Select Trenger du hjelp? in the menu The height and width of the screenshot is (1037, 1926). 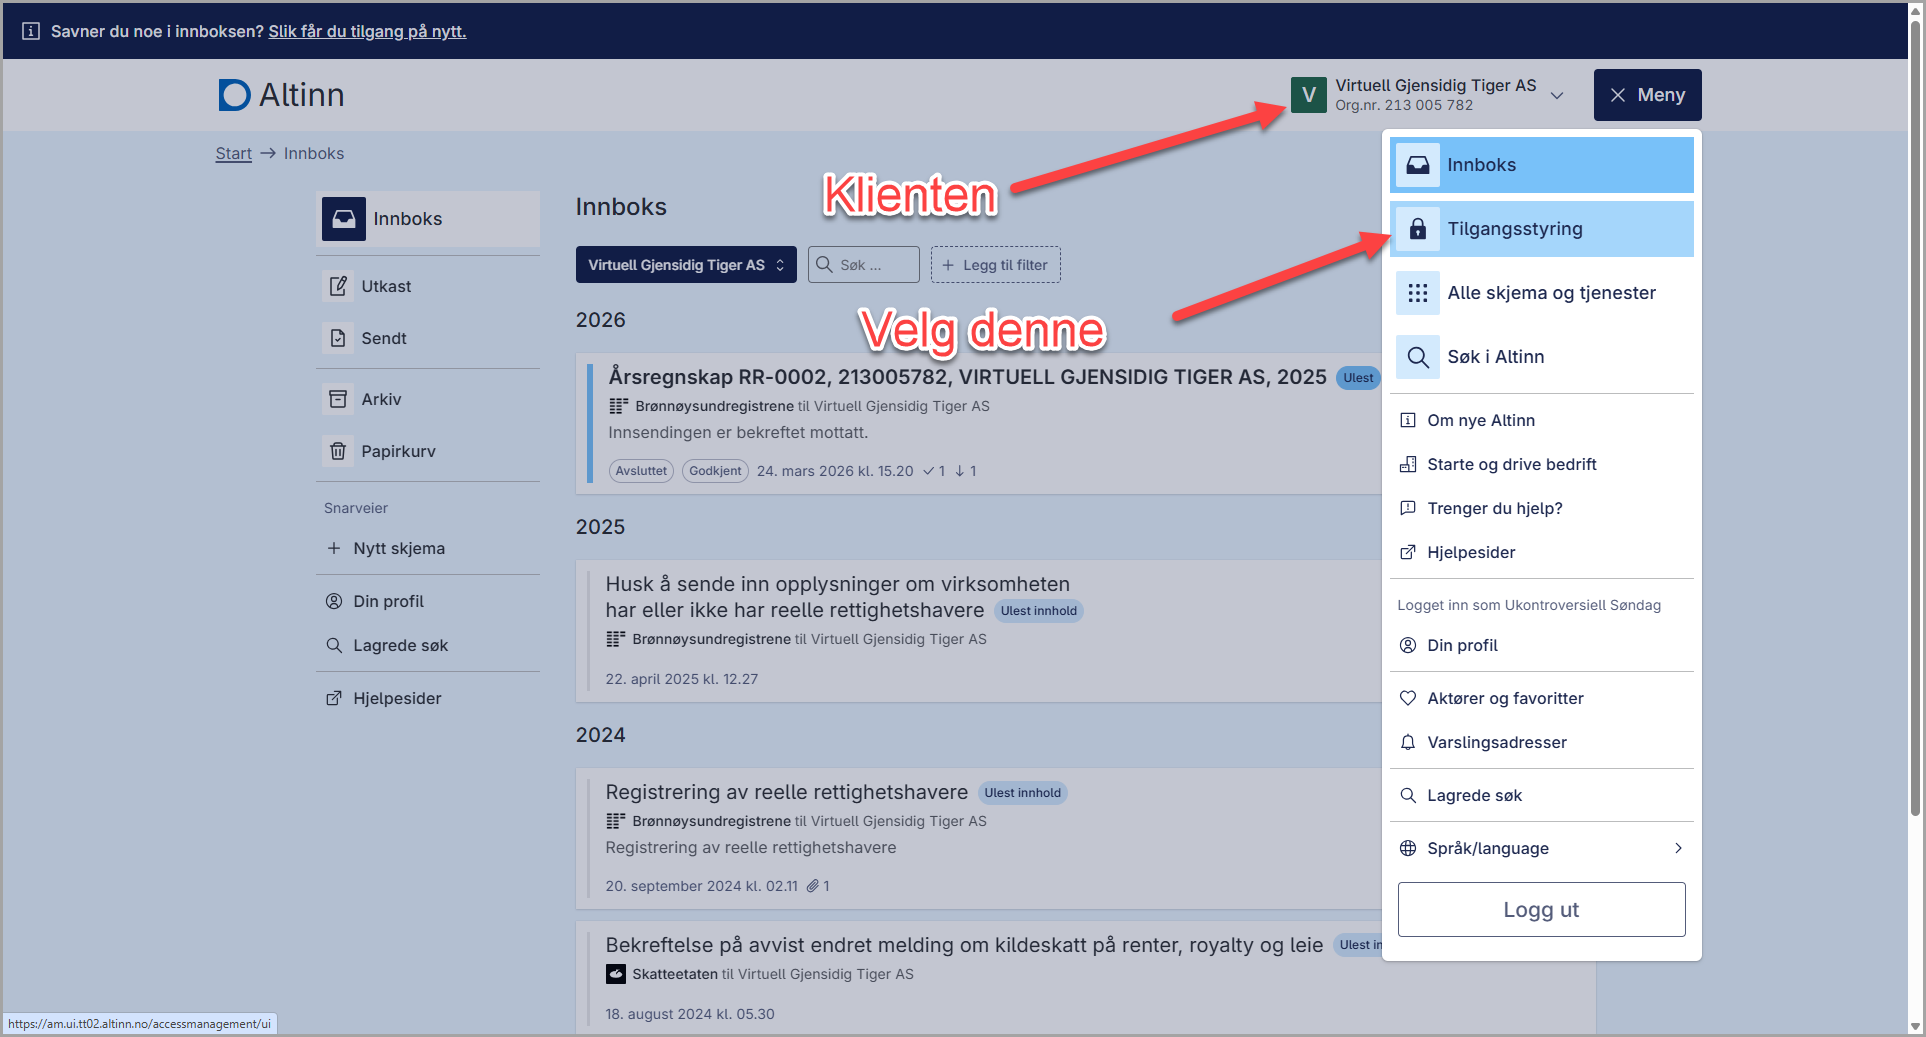coord(1542,508)
